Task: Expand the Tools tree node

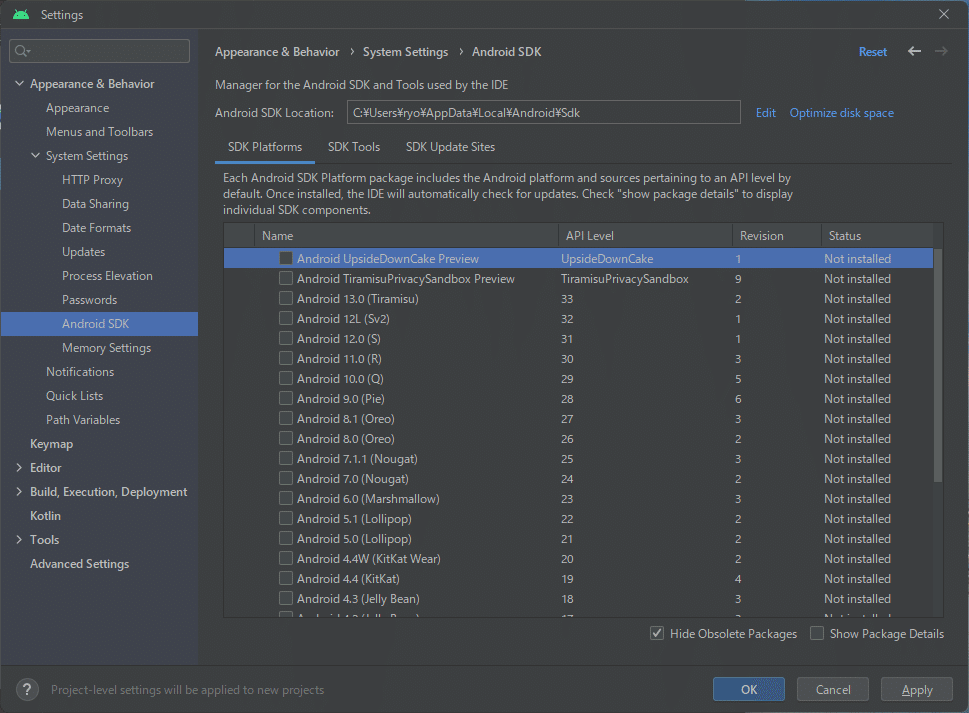Action: pos(19,539)
